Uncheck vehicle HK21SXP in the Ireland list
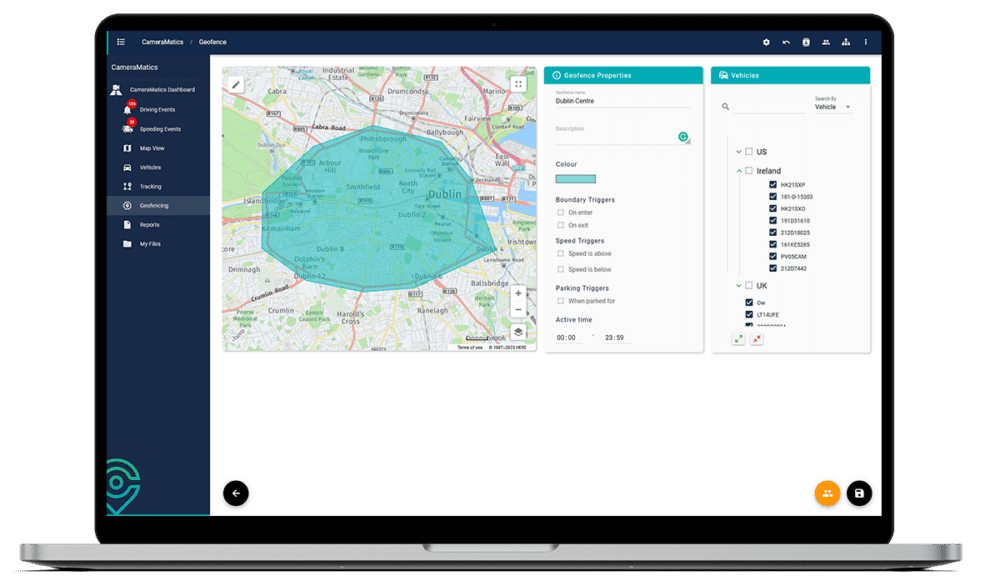This screenshot has width=1000, height=586. (x=773, y=184)
